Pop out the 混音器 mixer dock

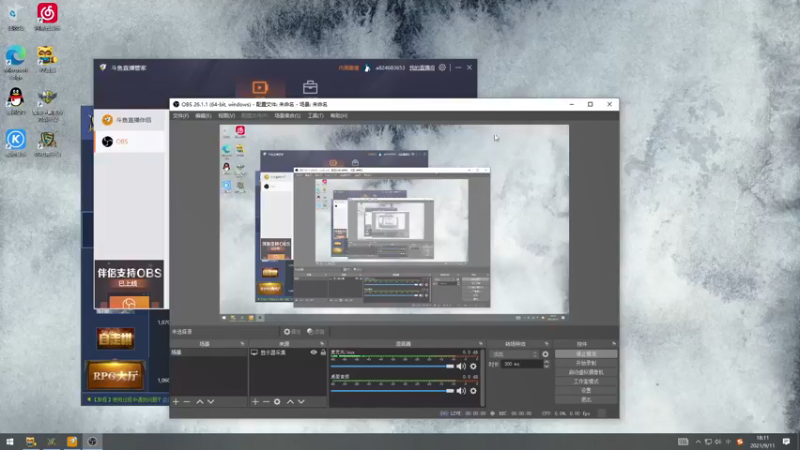pyautogui.click(x=480, y=344)
